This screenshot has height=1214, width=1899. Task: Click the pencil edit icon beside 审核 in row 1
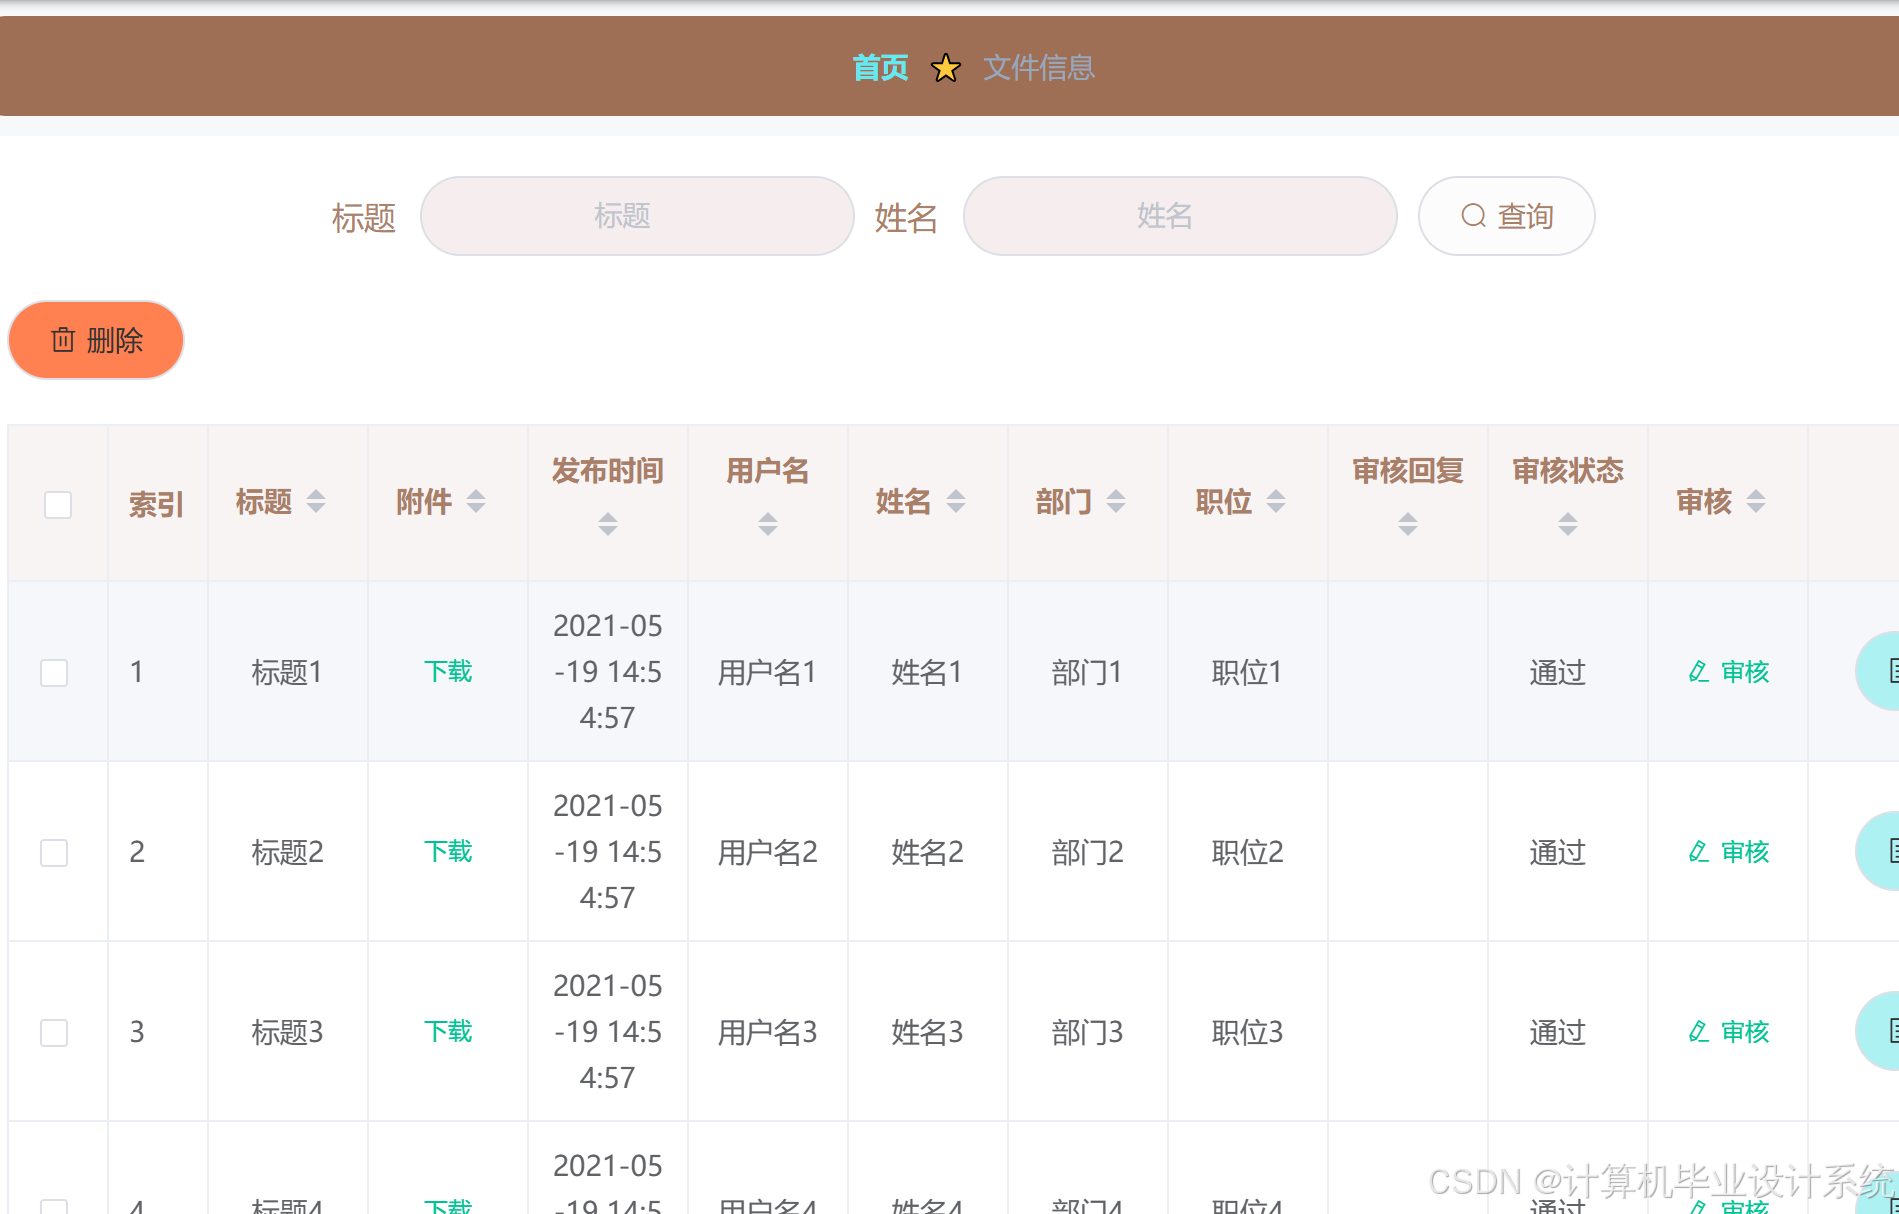point(1697,672)
